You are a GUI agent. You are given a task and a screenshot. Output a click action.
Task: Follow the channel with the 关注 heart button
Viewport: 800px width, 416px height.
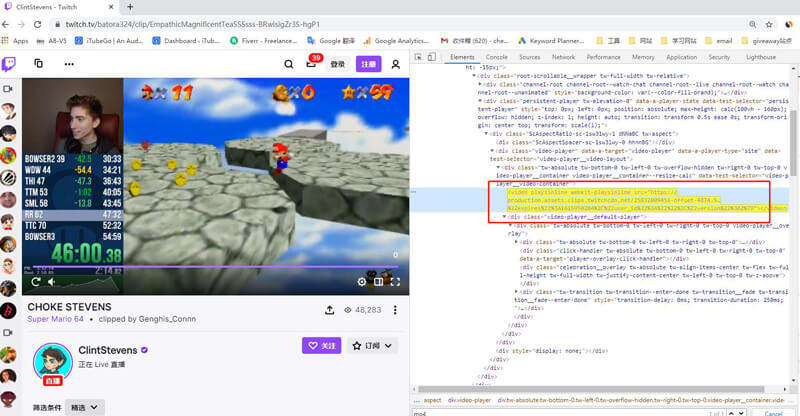pyautogui.click(x=321, y=346)
